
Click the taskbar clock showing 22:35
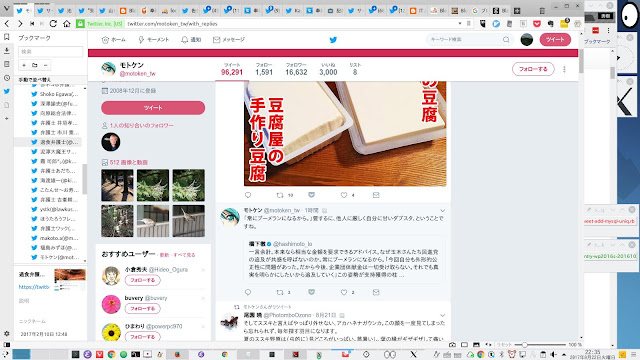592,354
